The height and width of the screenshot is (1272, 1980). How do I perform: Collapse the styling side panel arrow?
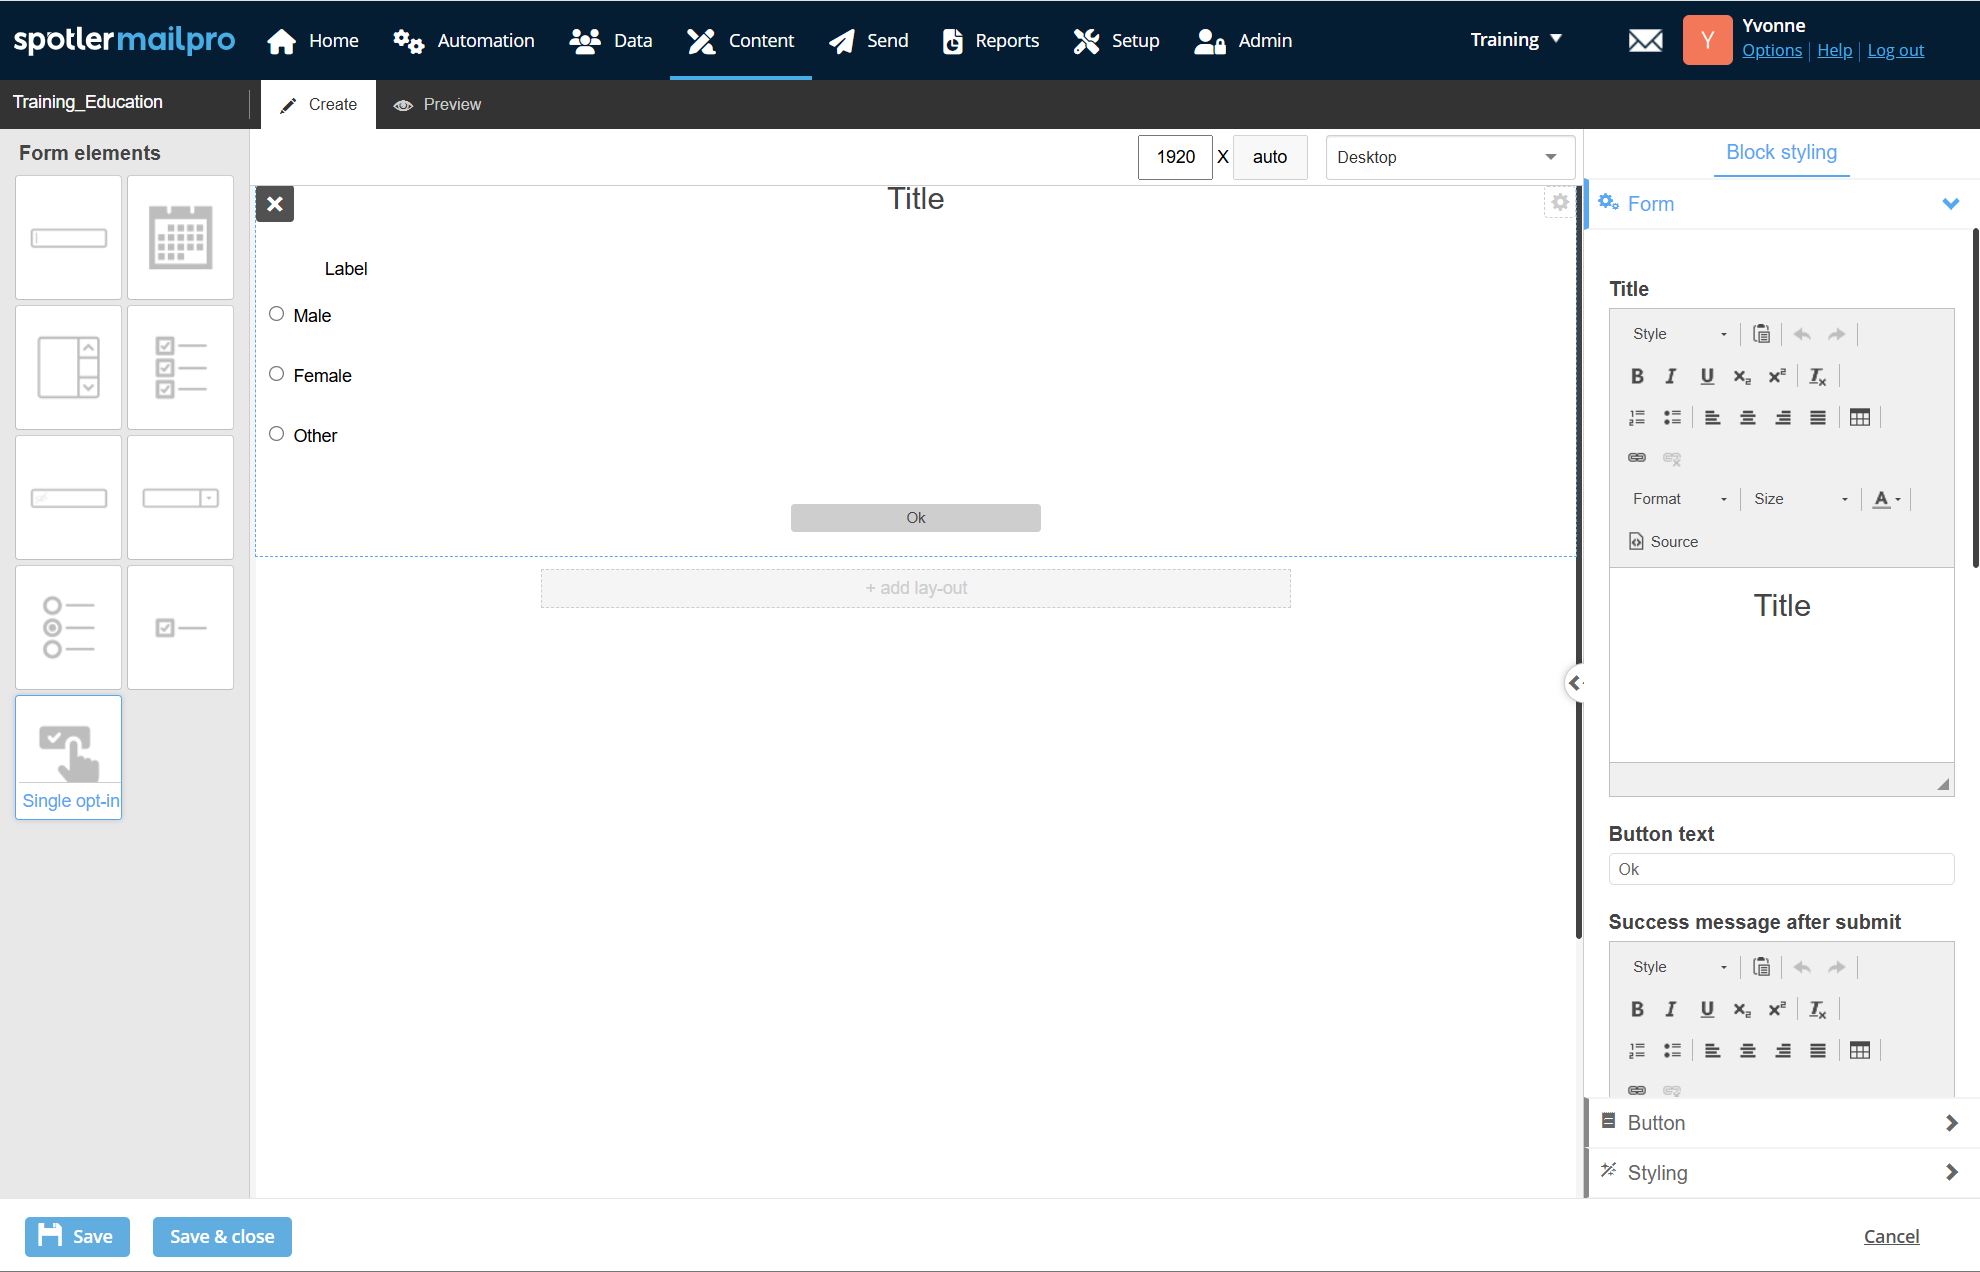1574,683
